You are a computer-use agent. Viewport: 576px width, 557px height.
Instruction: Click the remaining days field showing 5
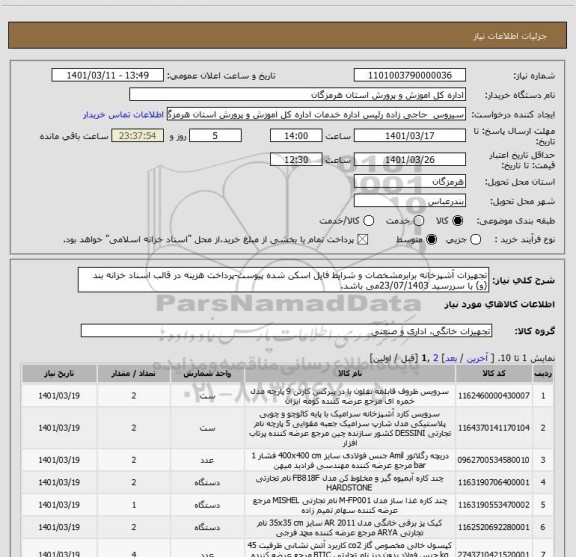point(215,136)
